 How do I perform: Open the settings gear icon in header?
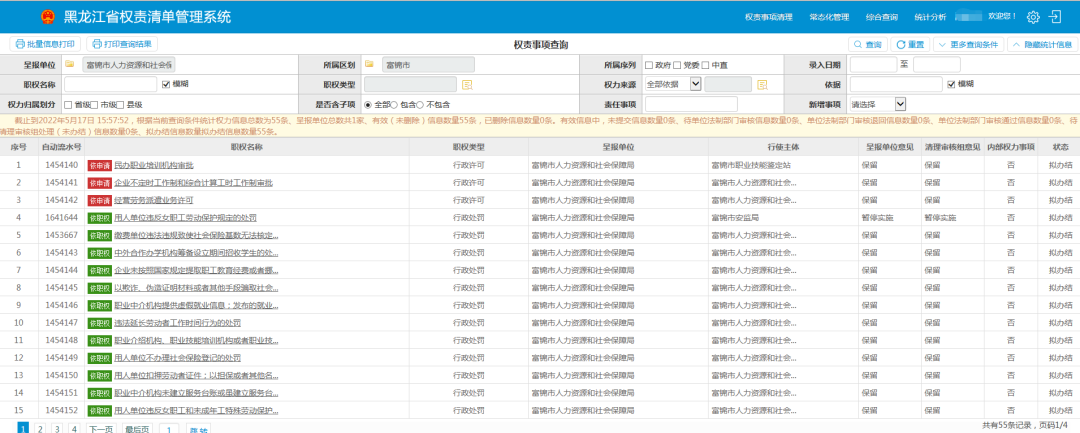[x=1032, y=17]
